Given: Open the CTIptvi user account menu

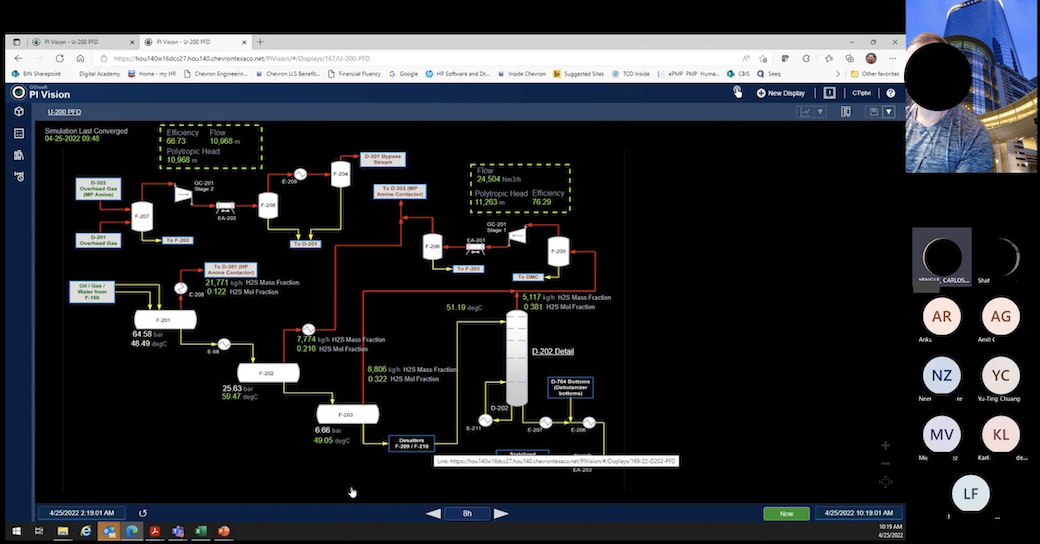Looking at the screenshot, I should point(861,93).
